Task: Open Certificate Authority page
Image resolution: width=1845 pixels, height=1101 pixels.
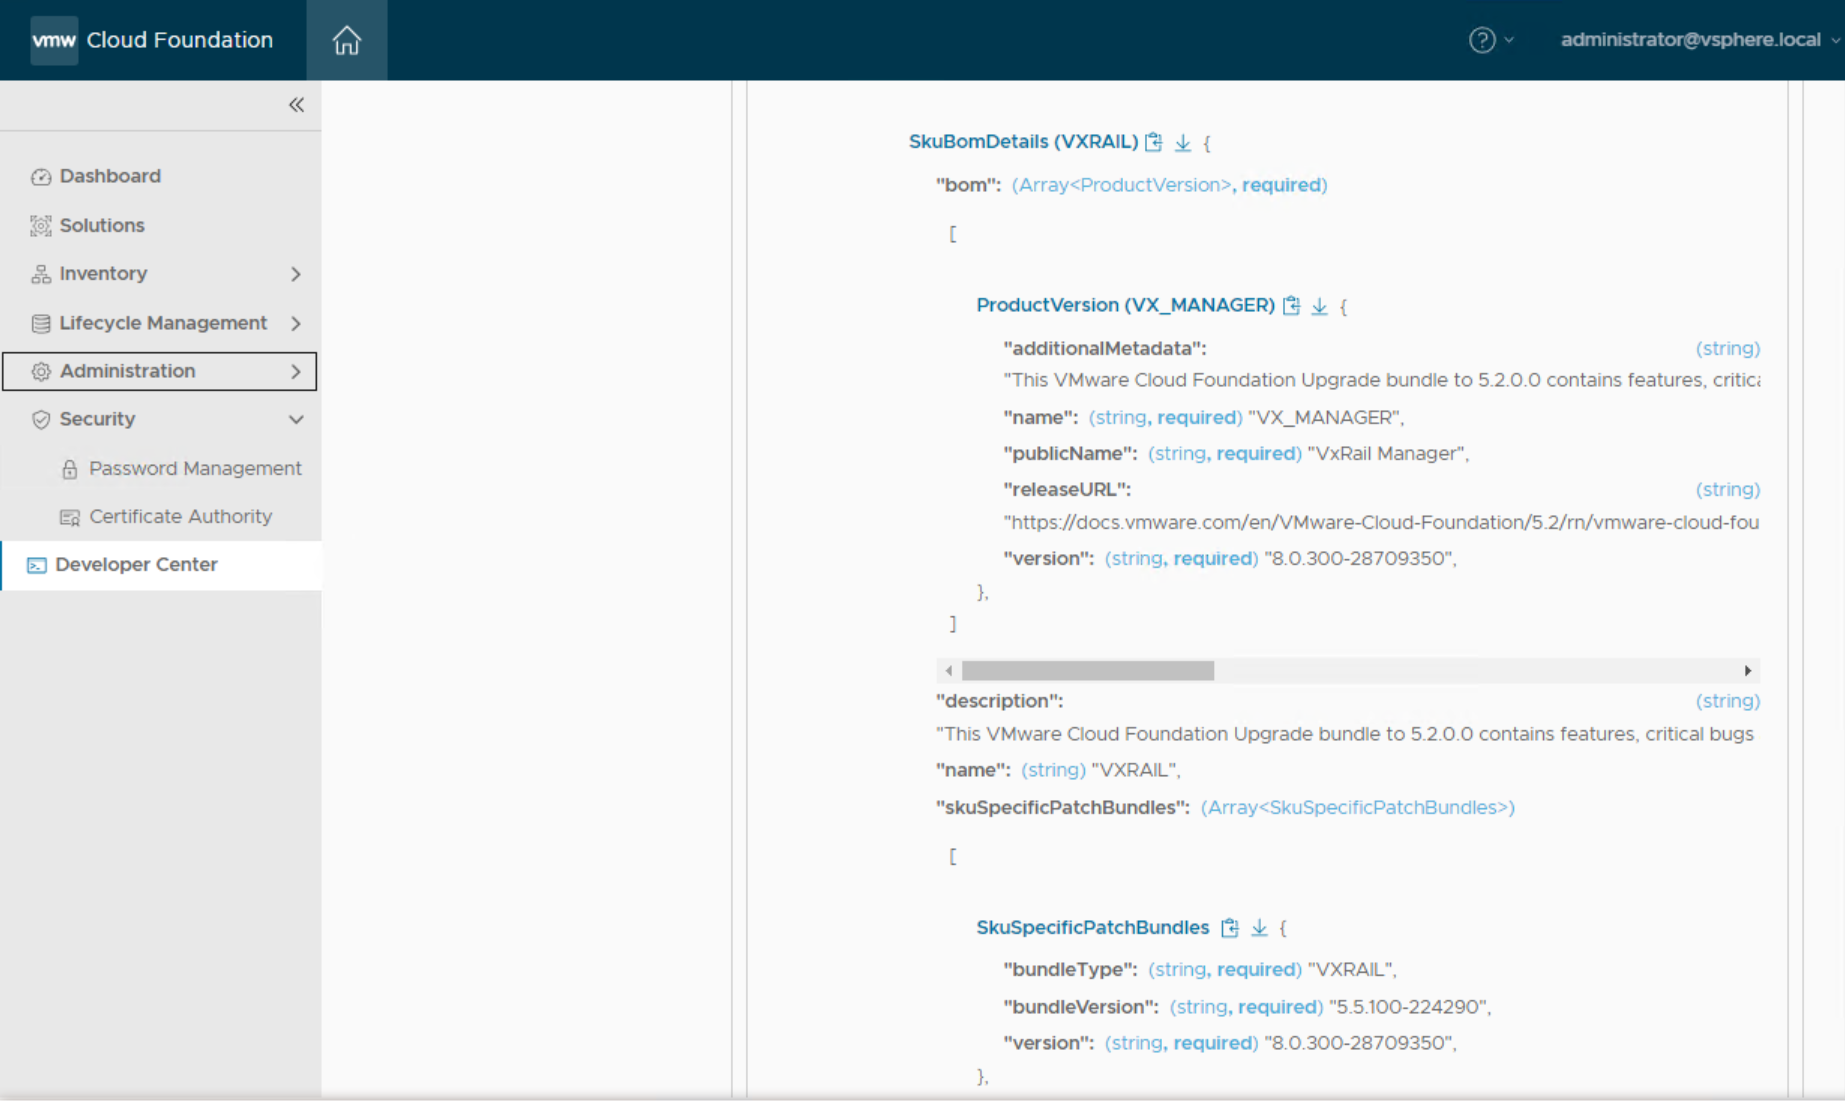Action: (x=180, y=516)
